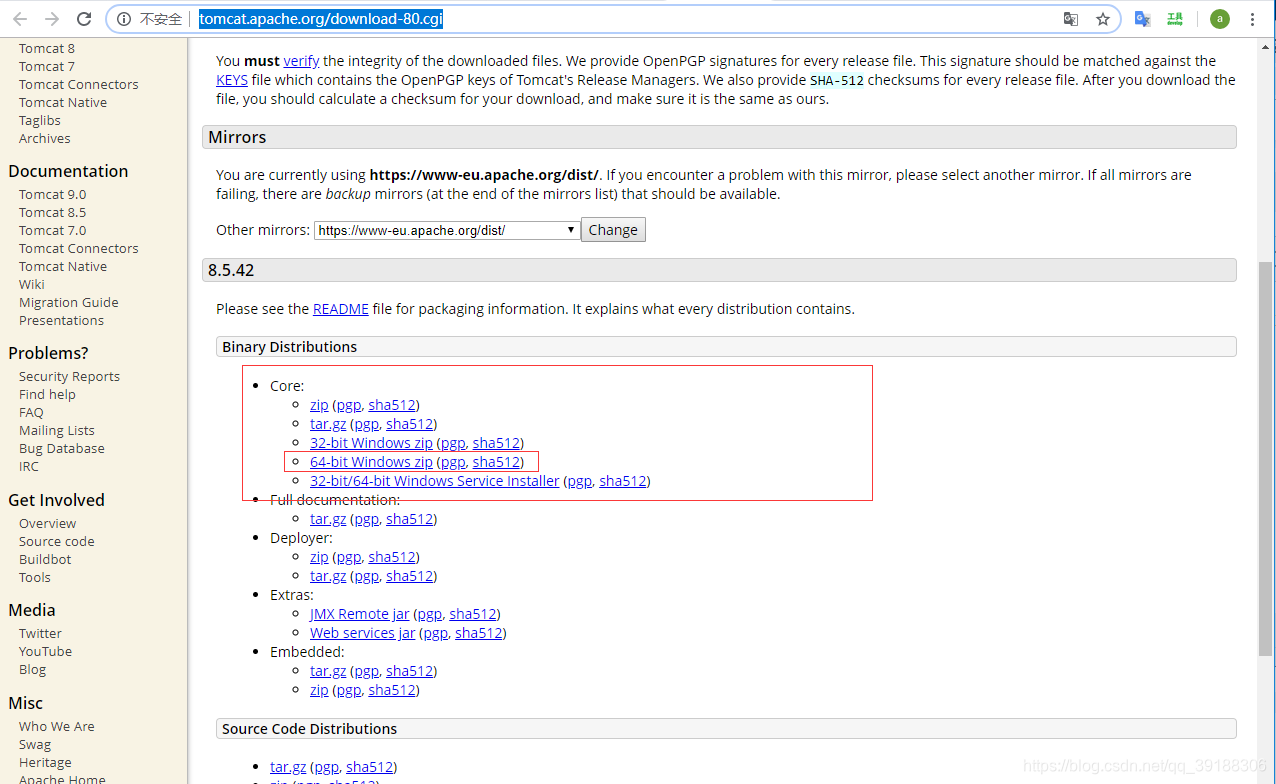
Task: Download the Web services jar
Action: pos(363,633)
